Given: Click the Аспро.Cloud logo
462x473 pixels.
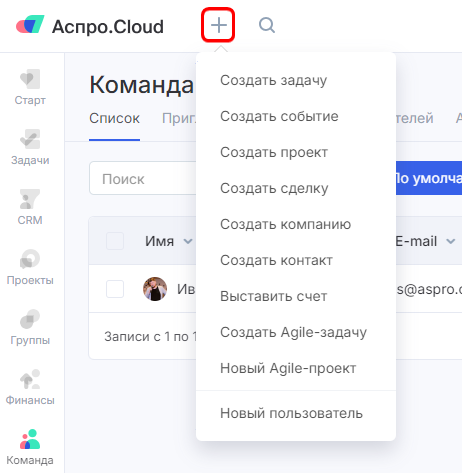Looking at the screenshot, I should pos(90,26).
